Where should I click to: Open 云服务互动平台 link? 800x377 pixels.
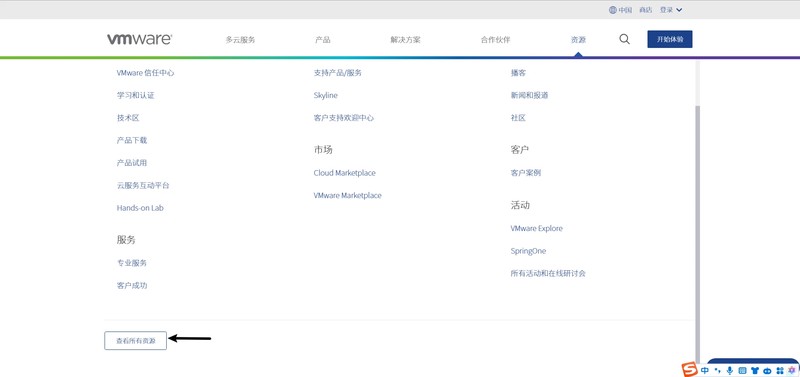[143, 186]
